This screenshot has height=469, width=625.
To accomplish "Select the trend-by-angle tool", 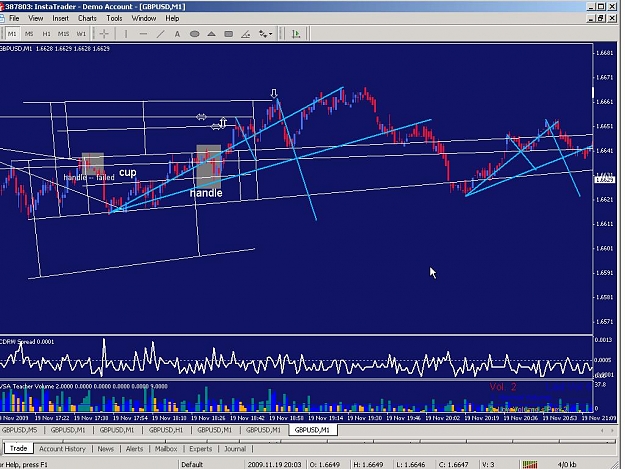I will point(246,34).
